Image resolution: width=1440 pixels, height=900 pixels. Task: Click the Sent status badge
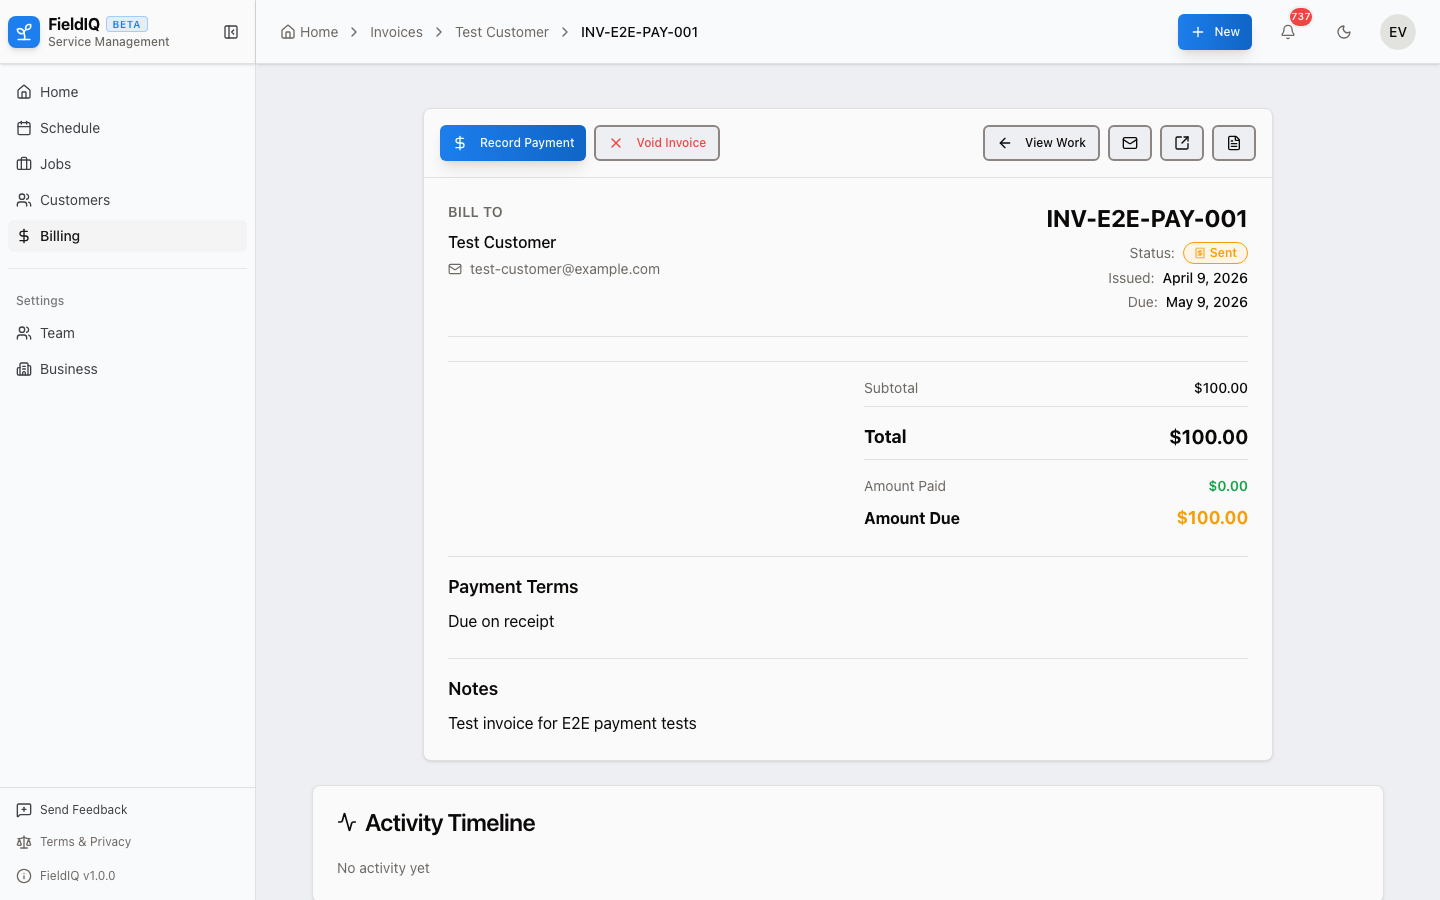pyautogui.click(x=1215, y=252)
